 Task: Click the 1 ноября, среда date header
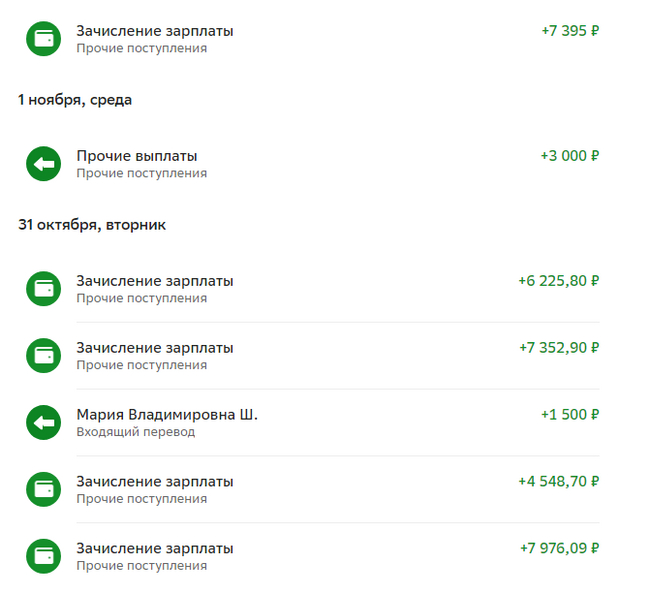pyautogui.click(x=75, y=100)
